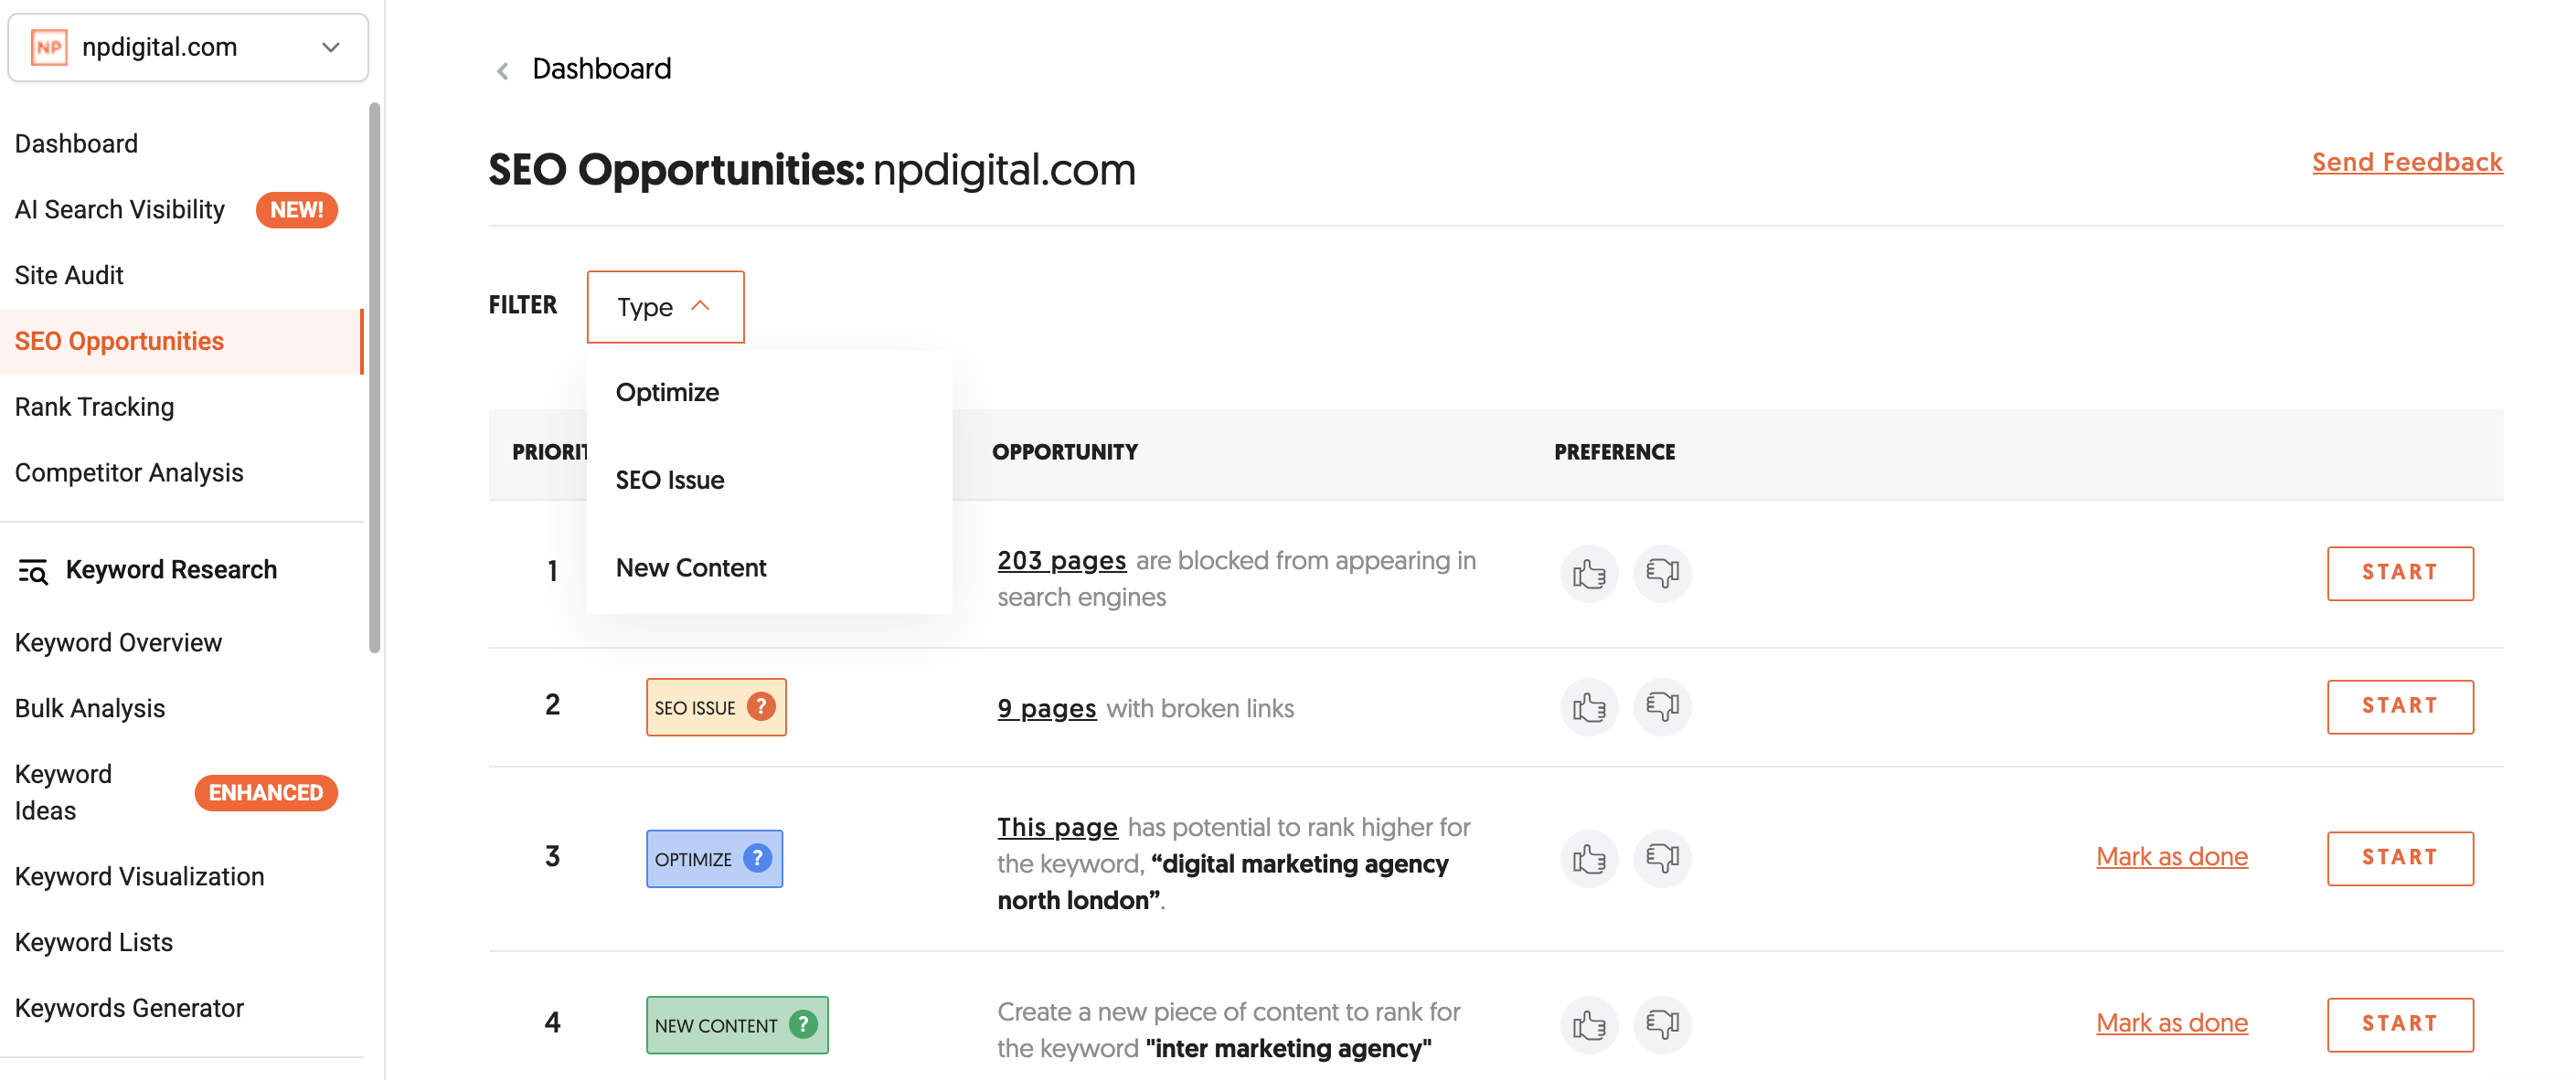Screen dimensions: 2576x1080
Task: Click the OPTIMIZE badge help icon
Action: pos(757,858)
